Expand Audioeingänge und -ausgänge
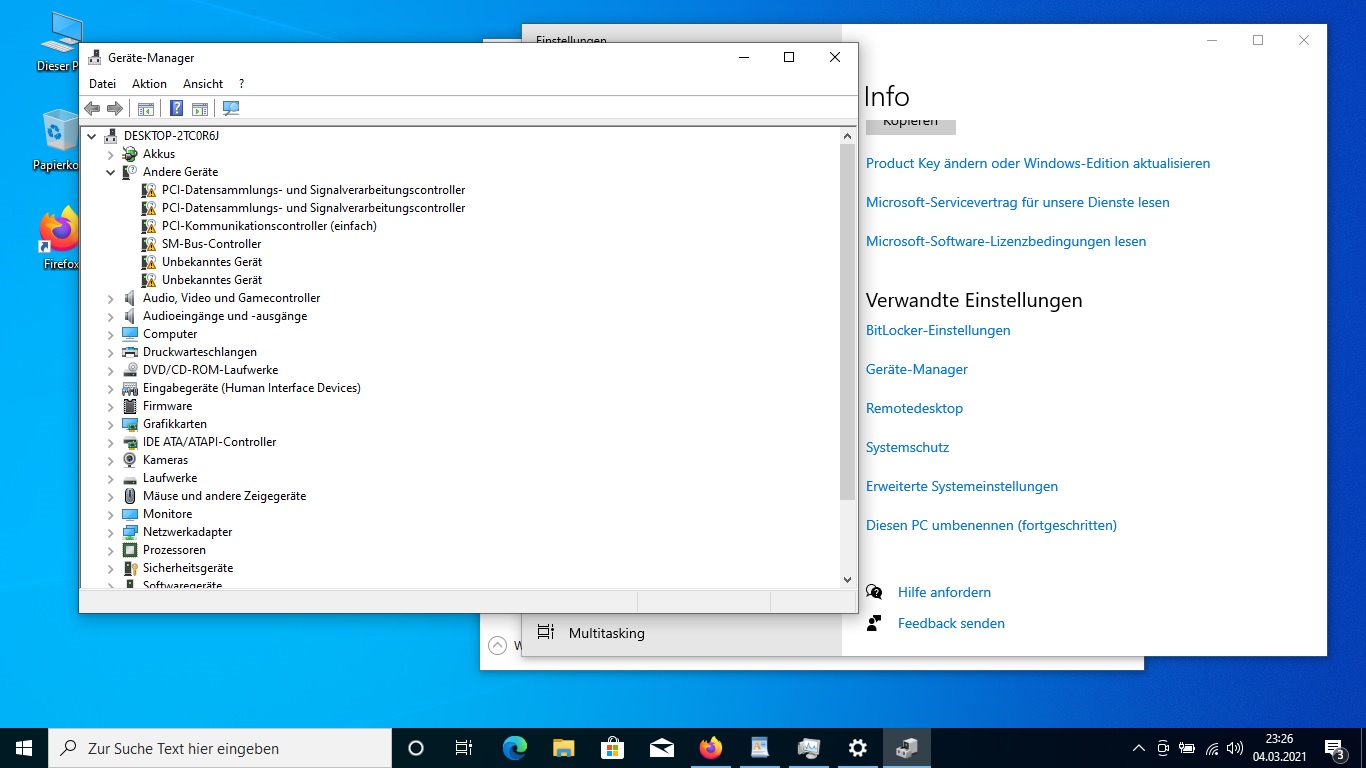Screen dimensions: 1366x768 click(x=111, y=316)
